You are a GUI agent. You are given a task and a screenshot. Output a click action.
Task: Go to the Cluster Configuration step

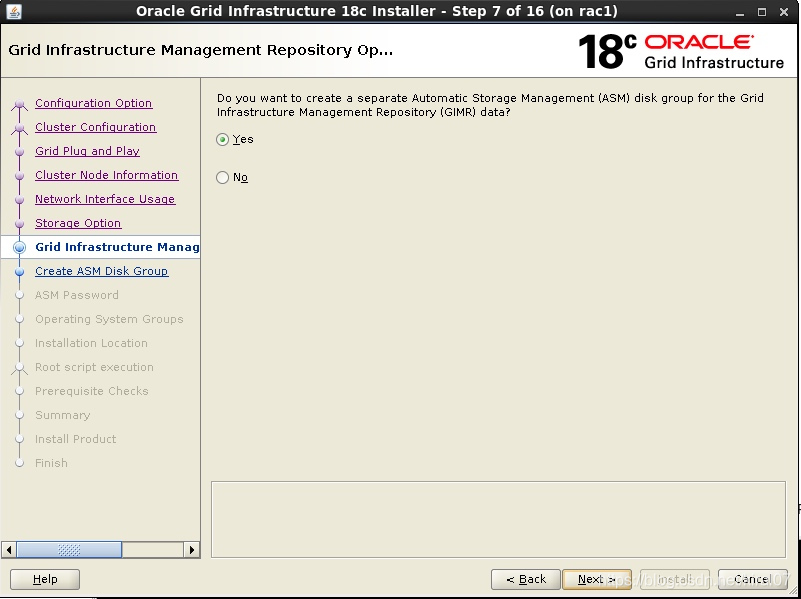[x=96, y=127]
